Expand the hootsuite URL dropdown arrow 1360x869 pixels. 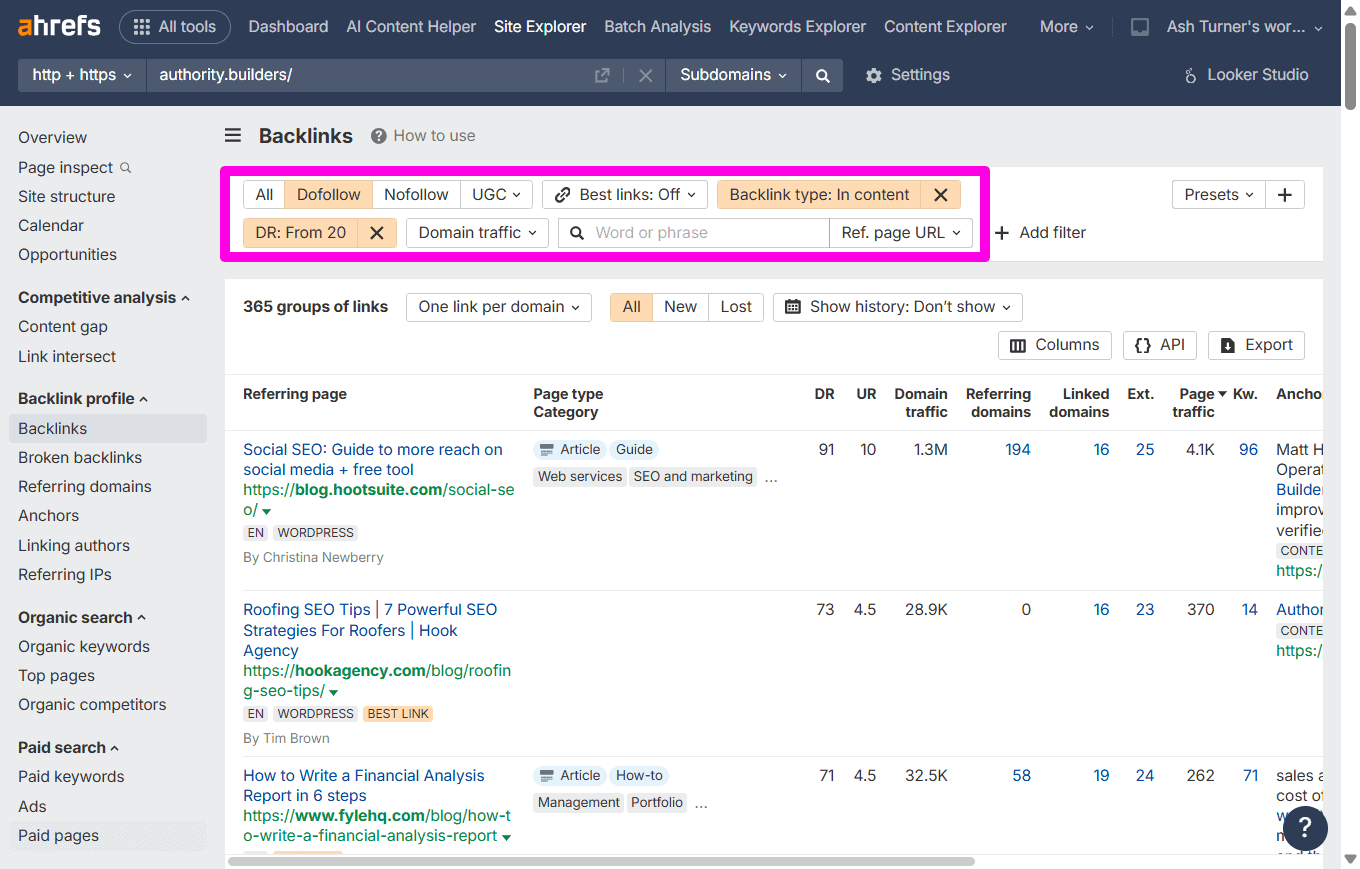[x=267, y=512]
